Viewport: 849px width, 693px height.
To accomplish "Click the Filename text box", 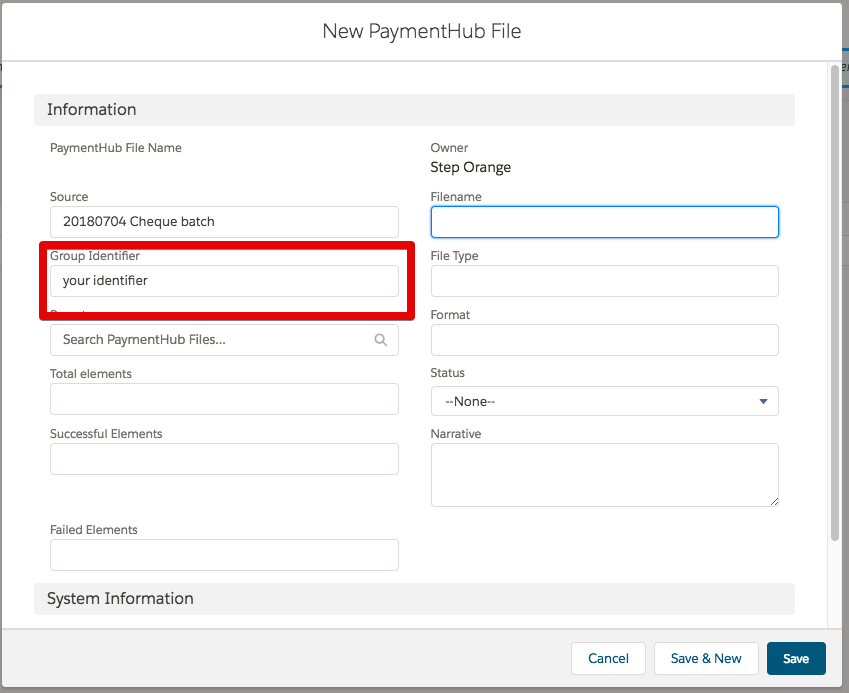I will pos(604,222).
